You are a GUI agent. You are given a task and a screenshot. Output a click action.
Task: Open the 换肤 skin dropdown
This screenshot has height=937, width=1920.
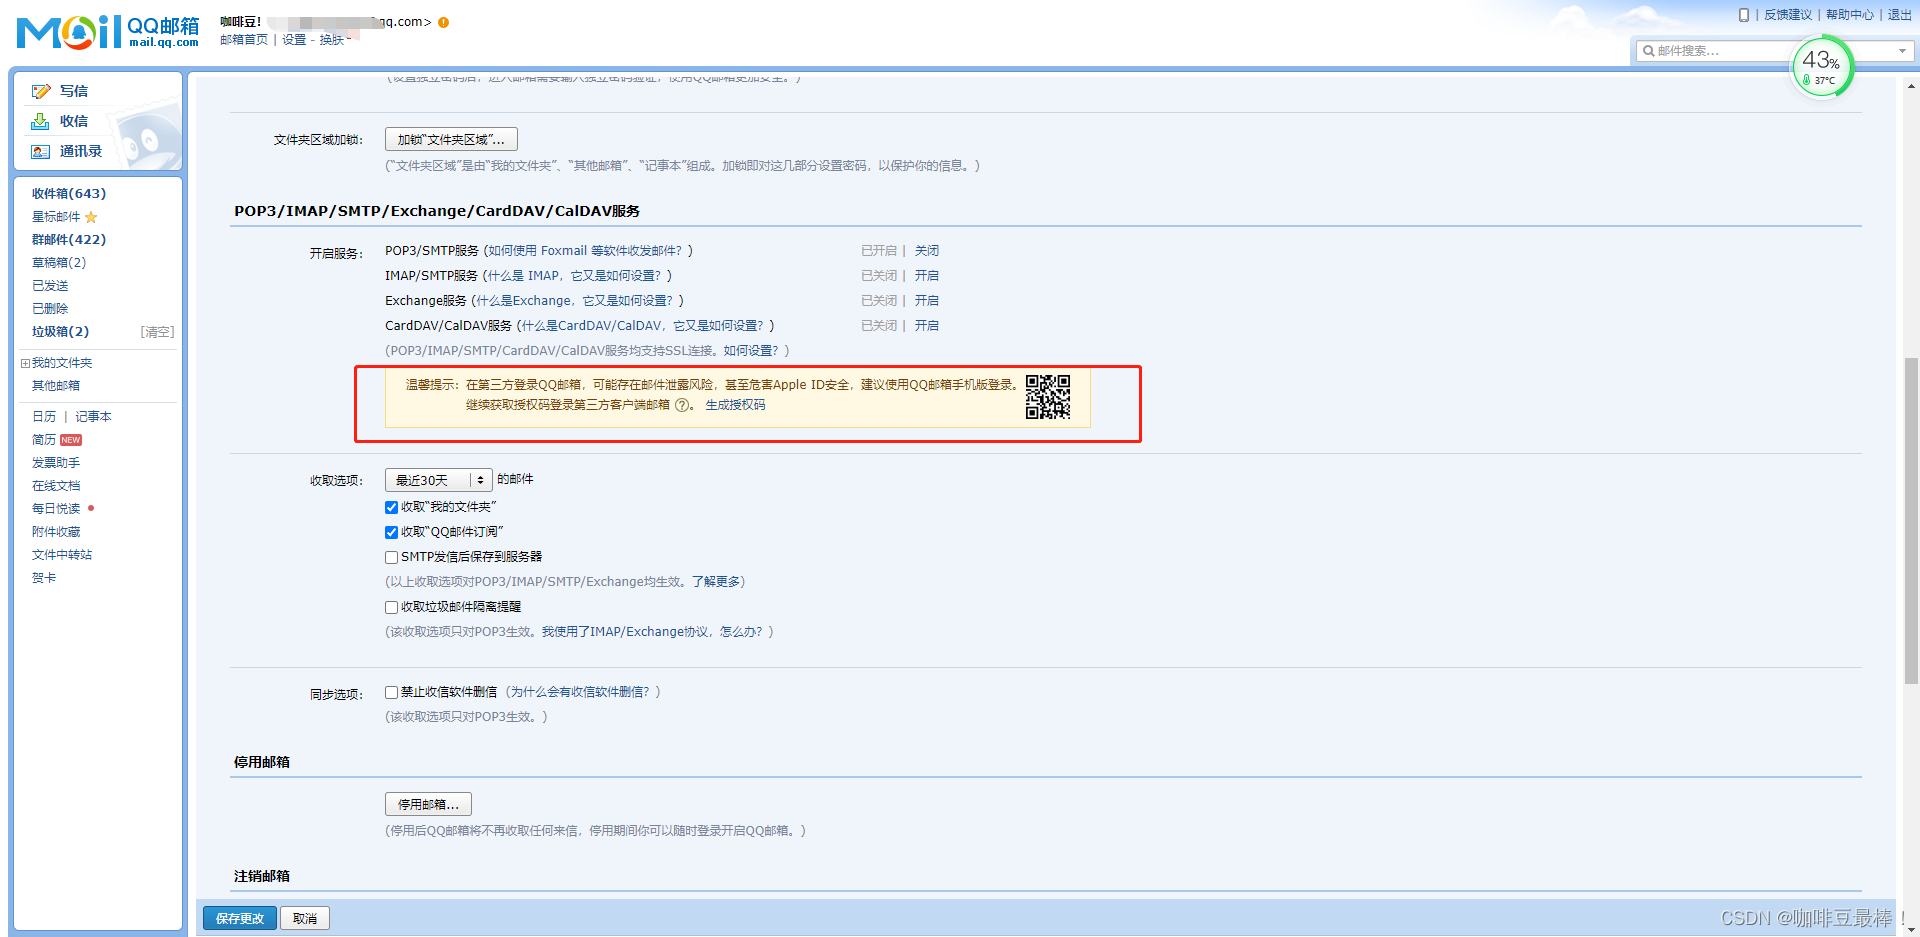tap(335, 40)
